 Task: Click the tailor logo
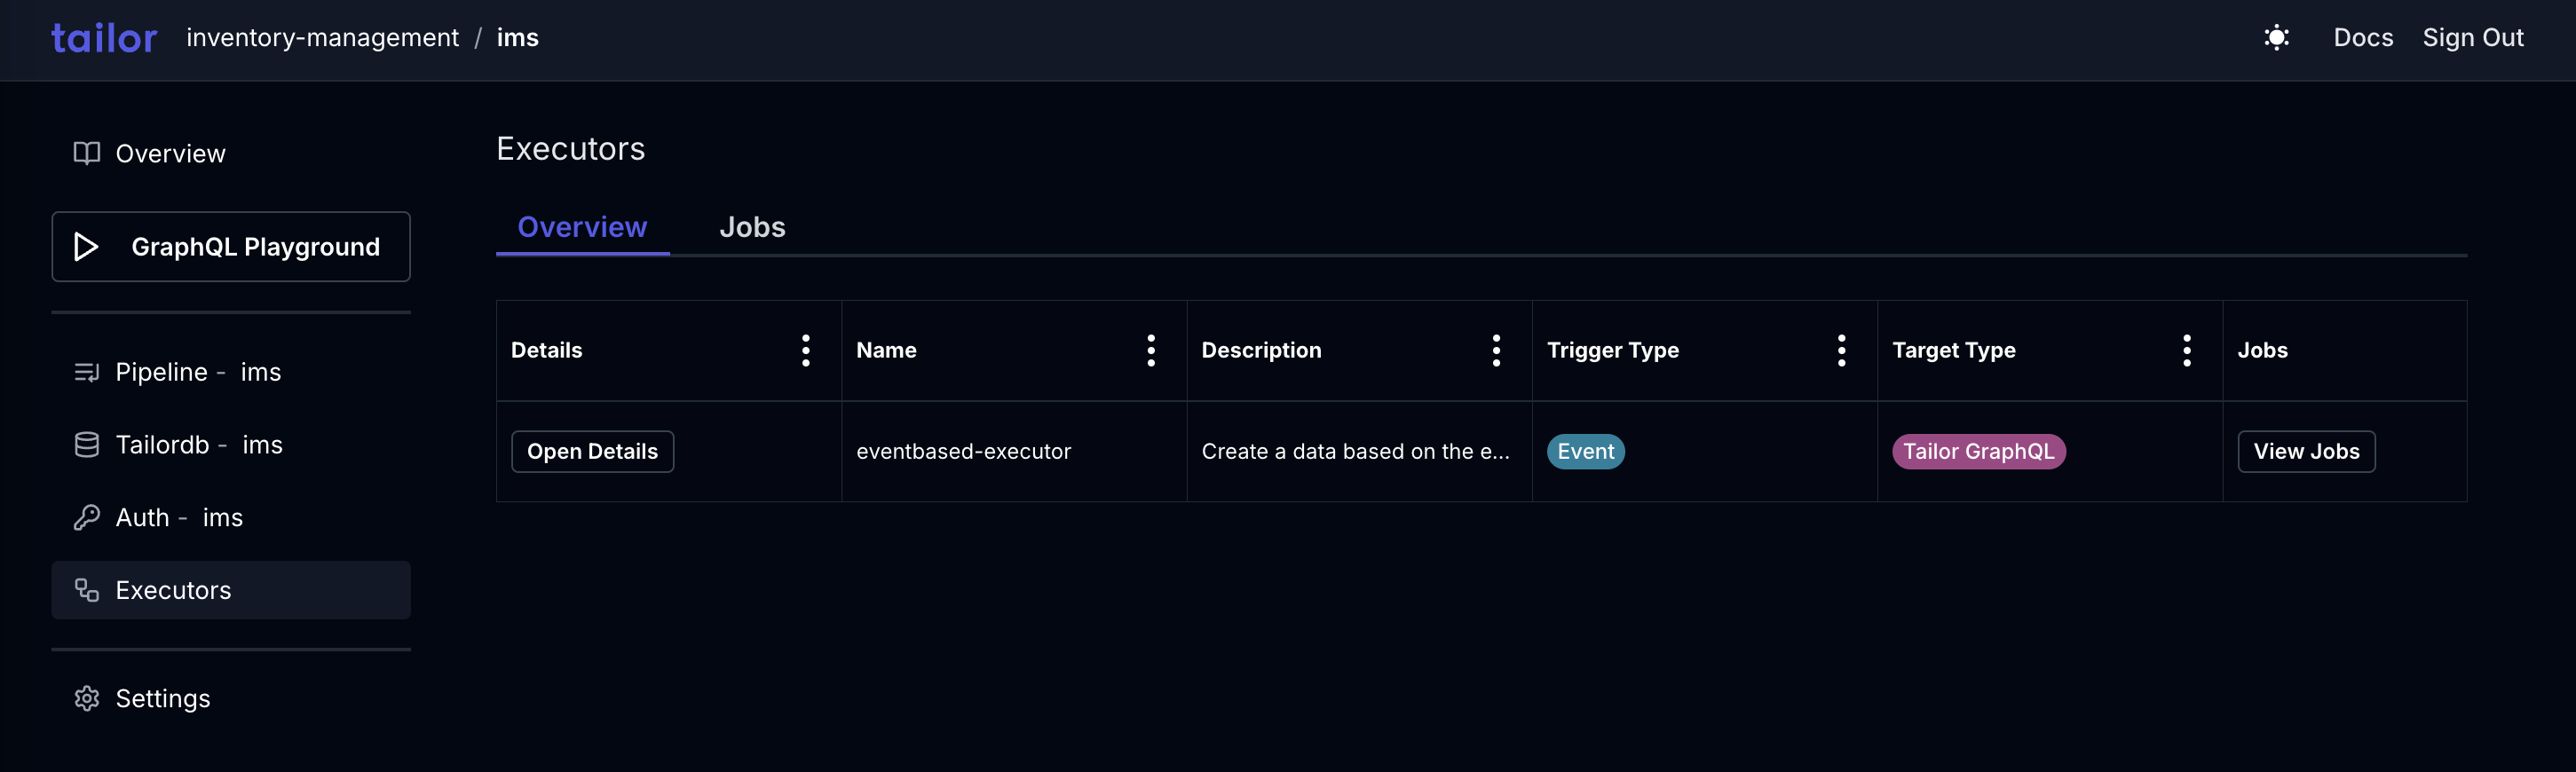click(x=104, y=38)
